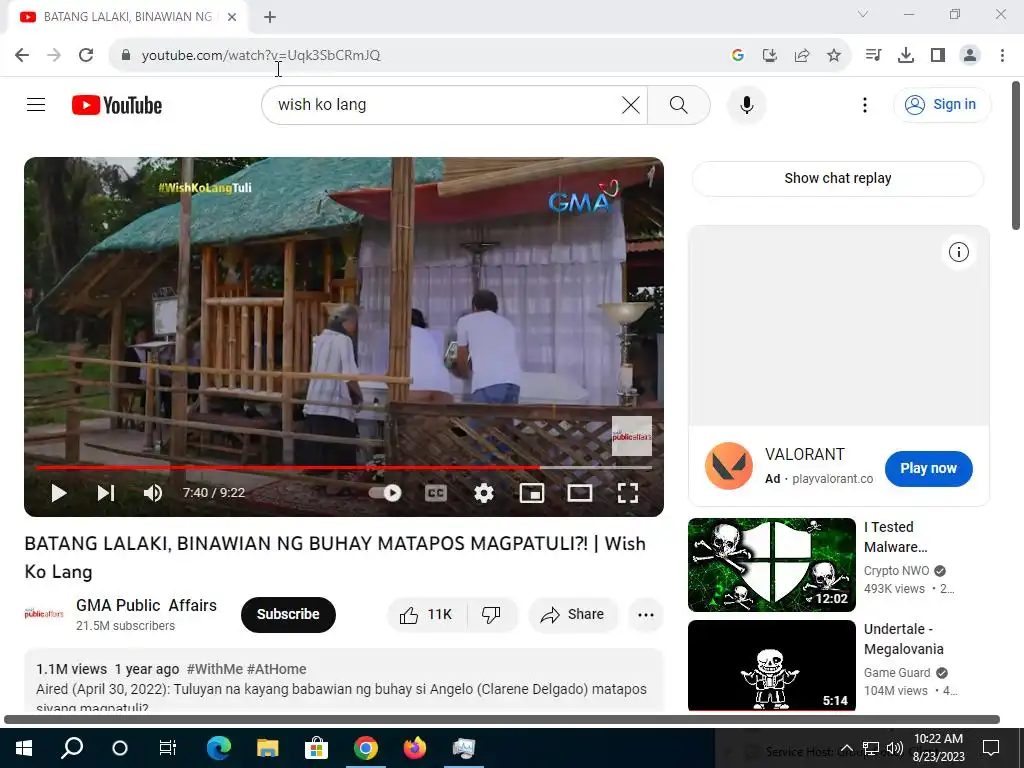Open YouTube settings three-dot menu
Viewport: 1024px width, 768px height.
pyautogui.click(x=865, y=104)
